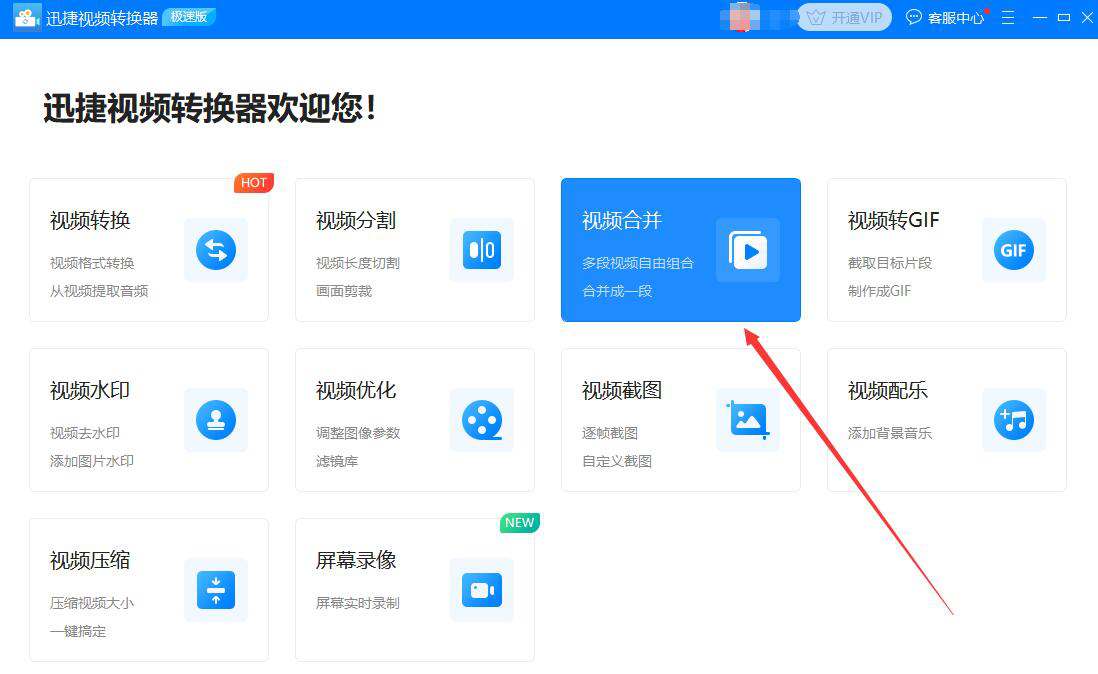
Task: Click the 开通VIP button text
Action: tap(856, 17)
